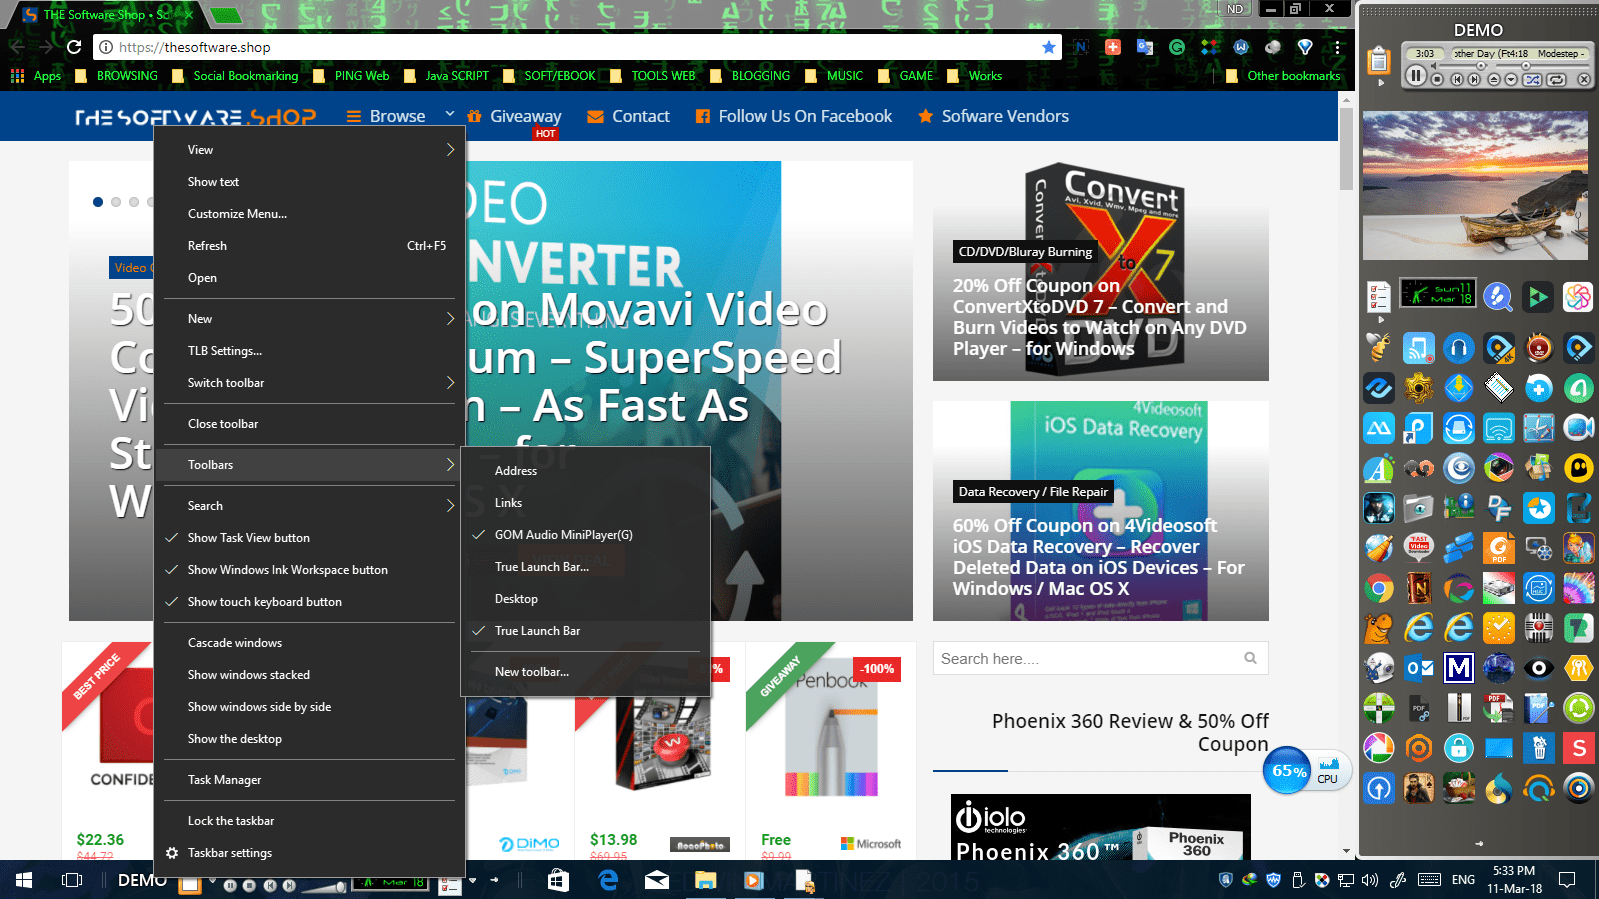Open Edge browser from the taskbar
1599x899 pixels.
click(608, 880)
